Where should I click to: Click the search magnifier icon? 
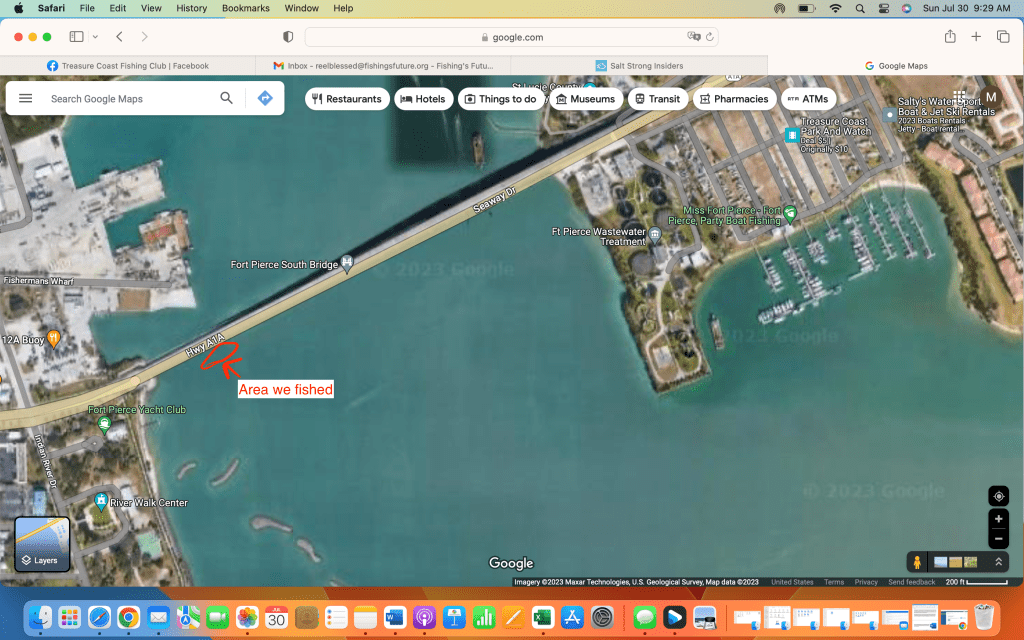tap(227, 99)
